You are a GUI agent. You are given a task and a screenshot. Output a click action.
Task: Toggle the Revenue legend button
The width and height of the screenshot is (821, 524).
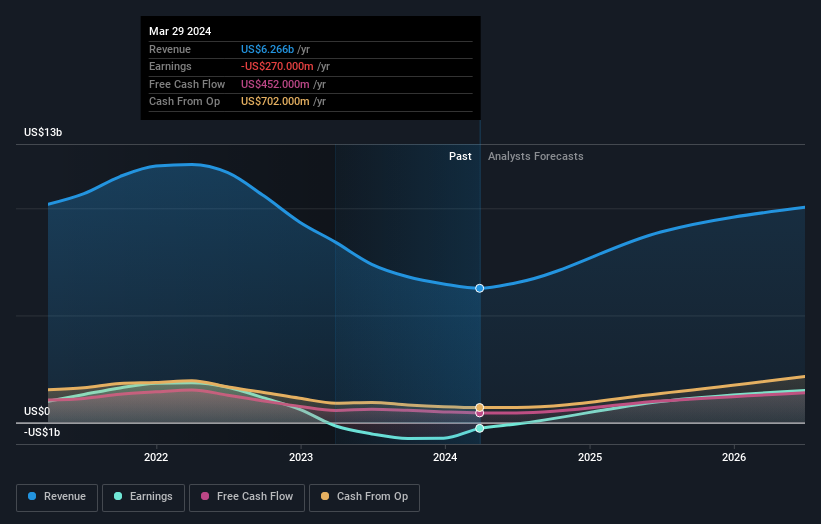click(57, 497)
